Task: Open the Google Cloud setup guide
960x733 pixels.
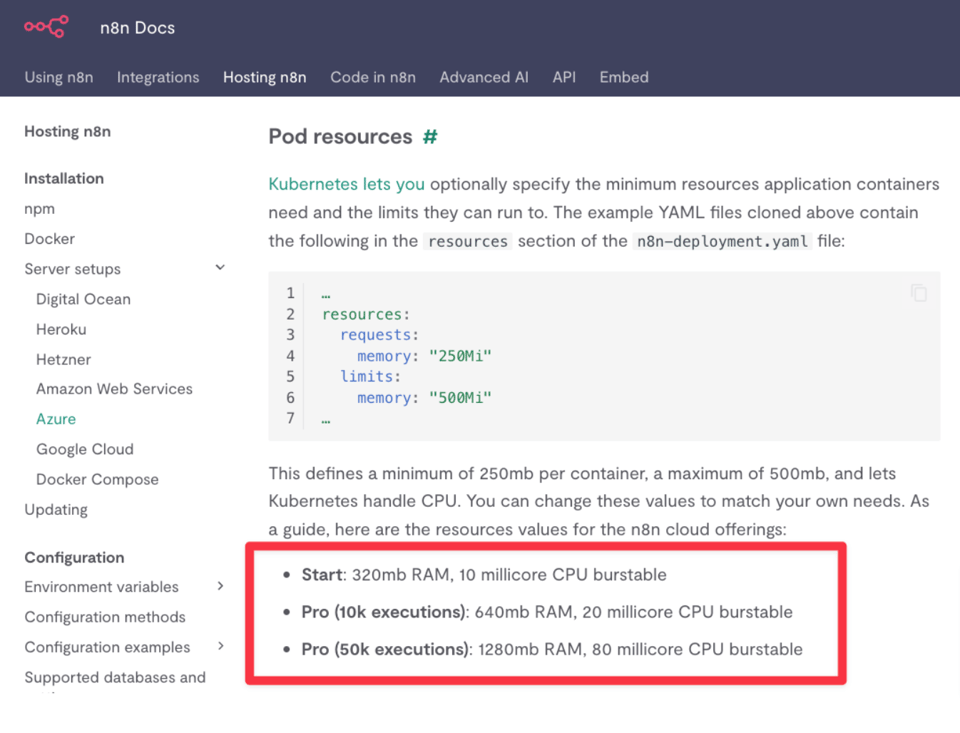Action: (x=85, y=449)
